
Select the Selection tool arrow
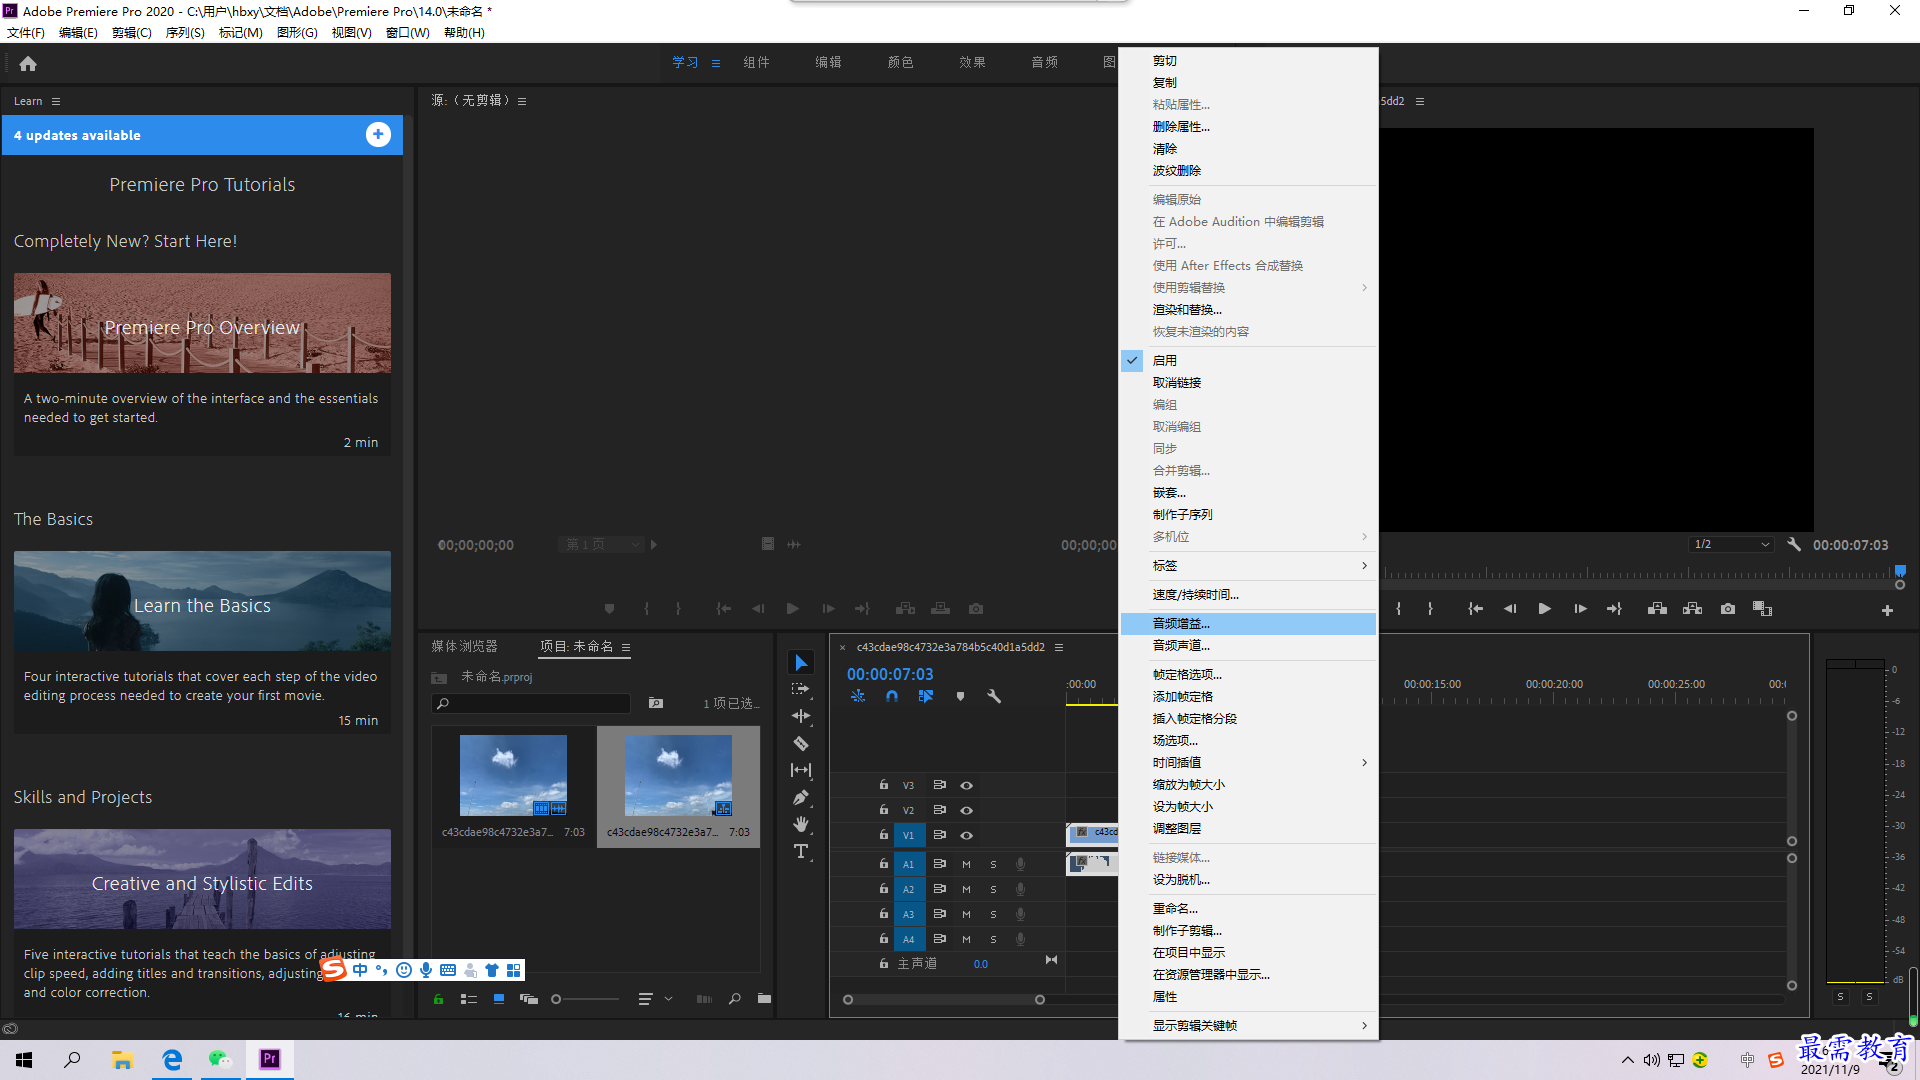coord(801,662)
